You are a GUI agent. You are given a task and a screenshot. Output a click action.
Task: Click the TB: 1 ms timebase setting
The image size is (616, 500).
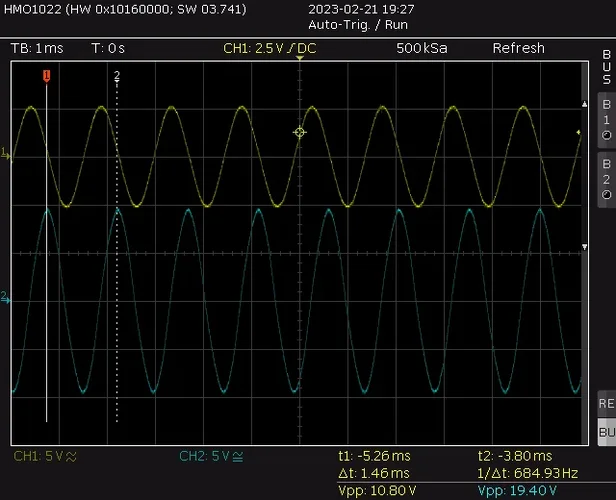click(37, 48)
